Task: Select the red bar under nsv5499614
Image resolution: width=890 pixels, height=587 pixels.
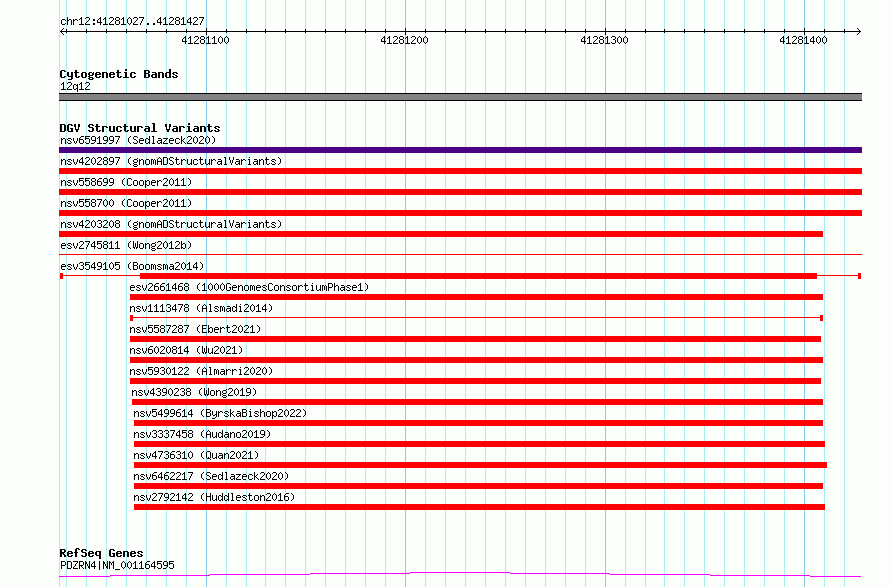Action: point(478,423)
